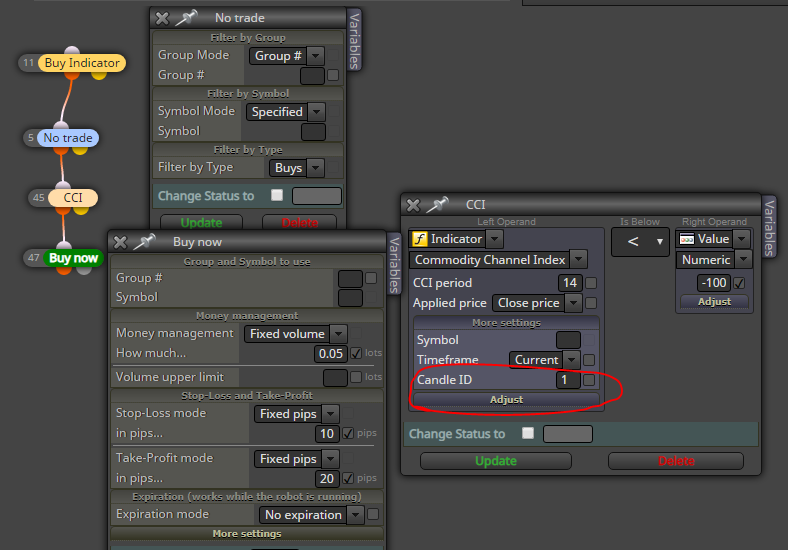
Task: Click the Indicator function icon in Left Operand
Action: coord(420,239)
